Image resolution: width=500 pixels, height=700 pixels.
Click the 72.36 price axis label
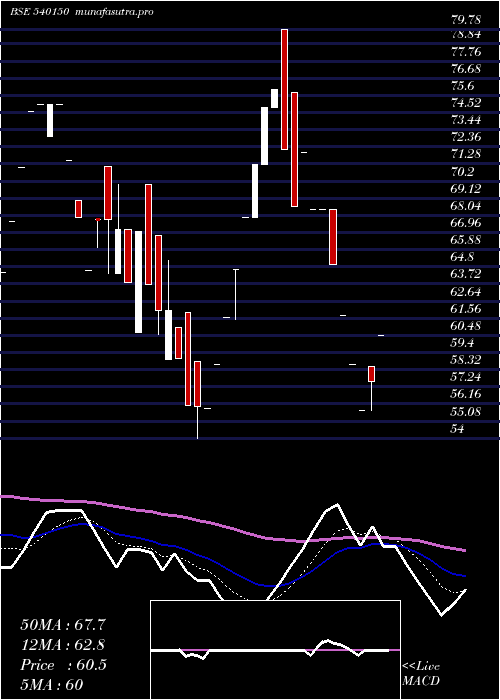pyautogui.click(x=466, y=137)
